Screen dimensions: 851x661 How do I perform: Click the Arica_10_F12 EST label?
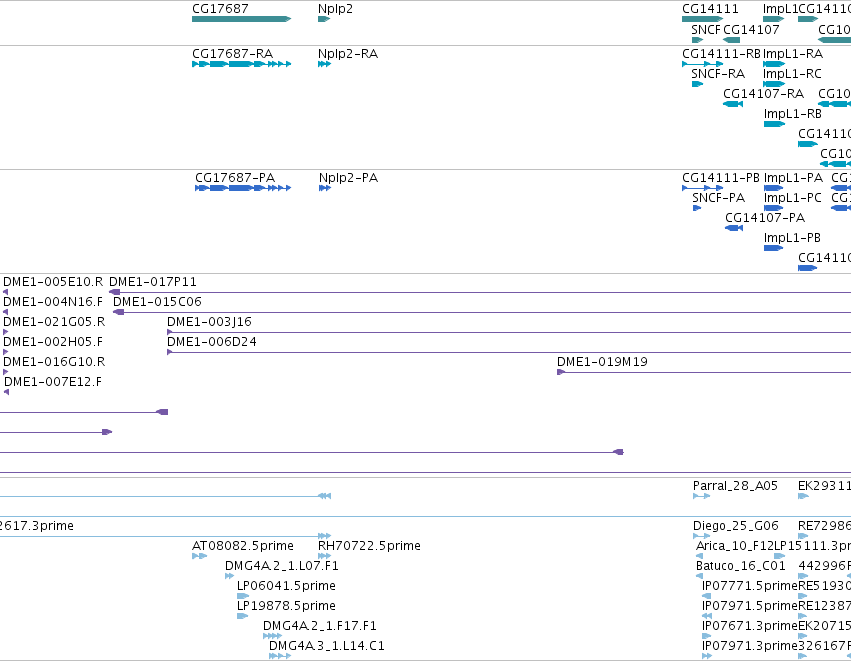735,546
